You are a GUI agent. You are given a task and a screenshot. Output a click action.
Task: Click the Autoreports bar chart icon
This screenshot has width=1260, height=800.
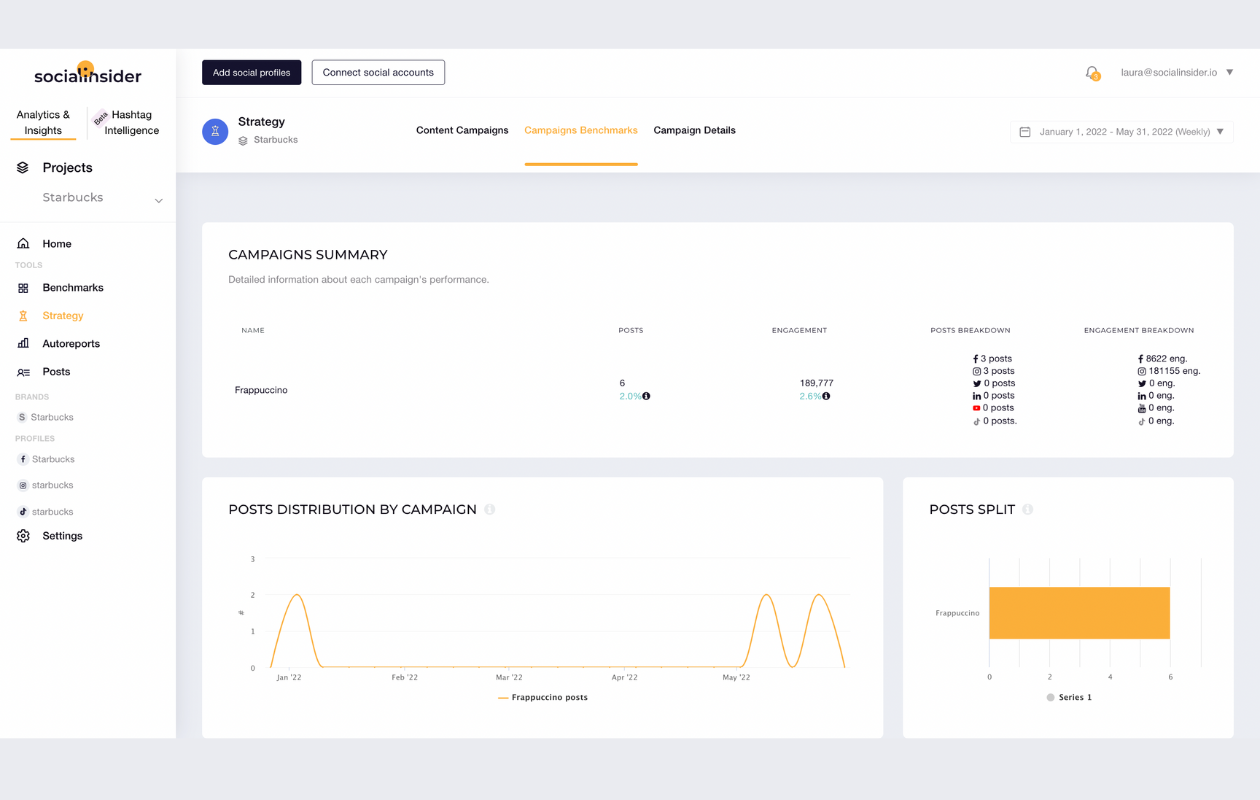(23, 344)
